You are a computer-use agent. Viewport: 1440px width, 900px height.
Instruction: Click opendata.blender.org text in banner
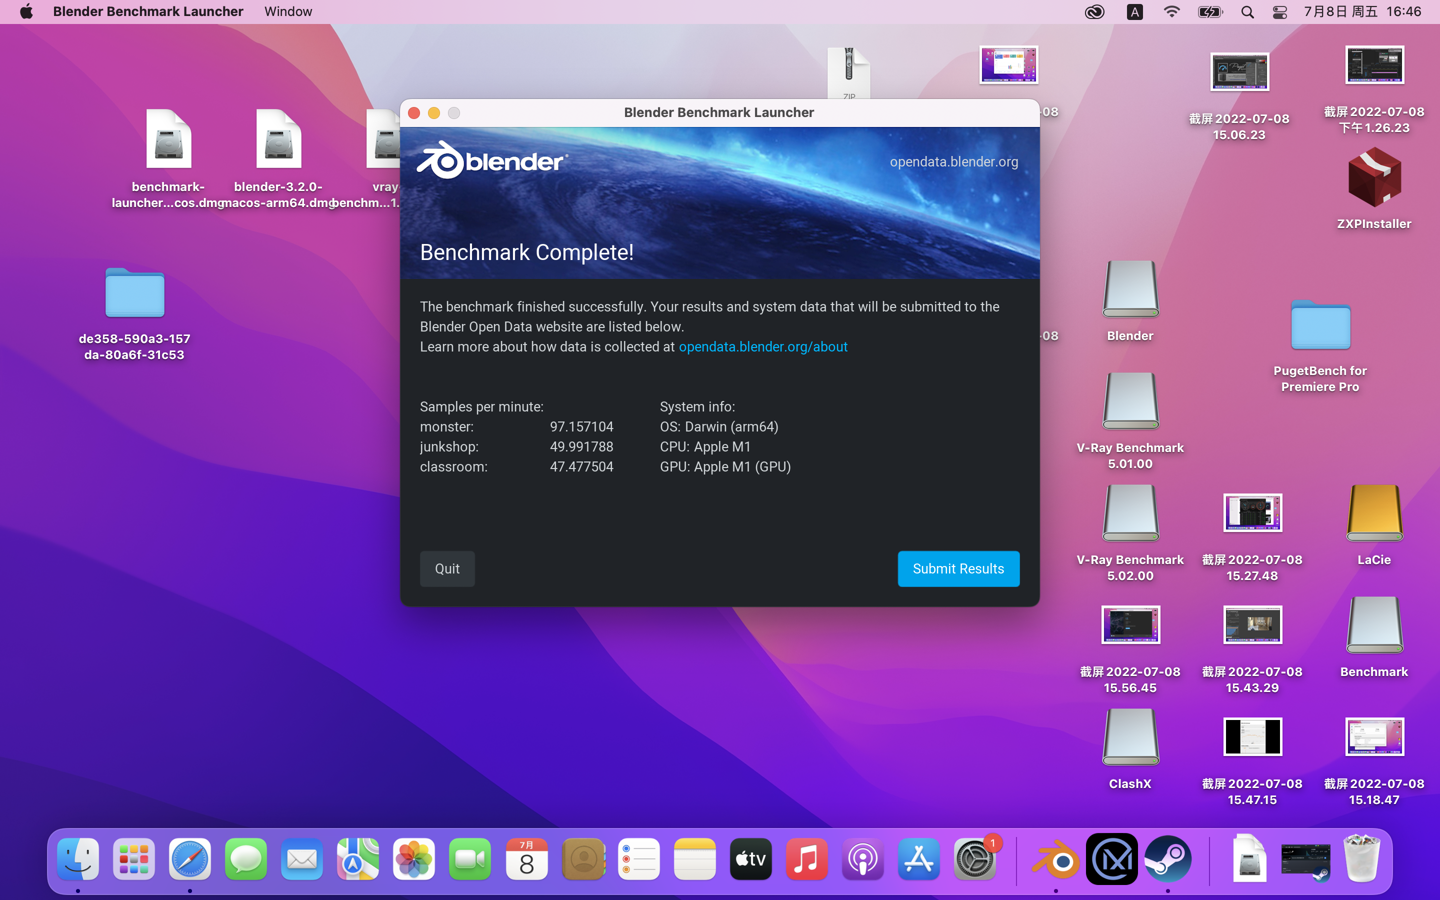click(954, 162)
